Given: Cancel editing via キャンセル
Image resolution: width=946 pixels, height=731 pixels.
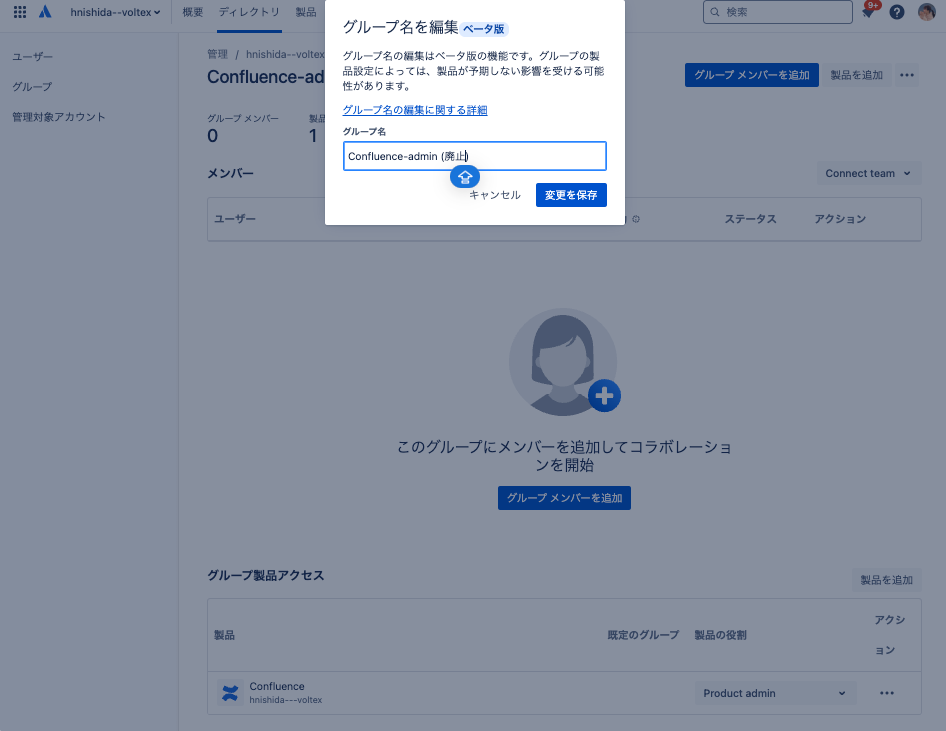Looking at the screenshot, I should (493, 195).
